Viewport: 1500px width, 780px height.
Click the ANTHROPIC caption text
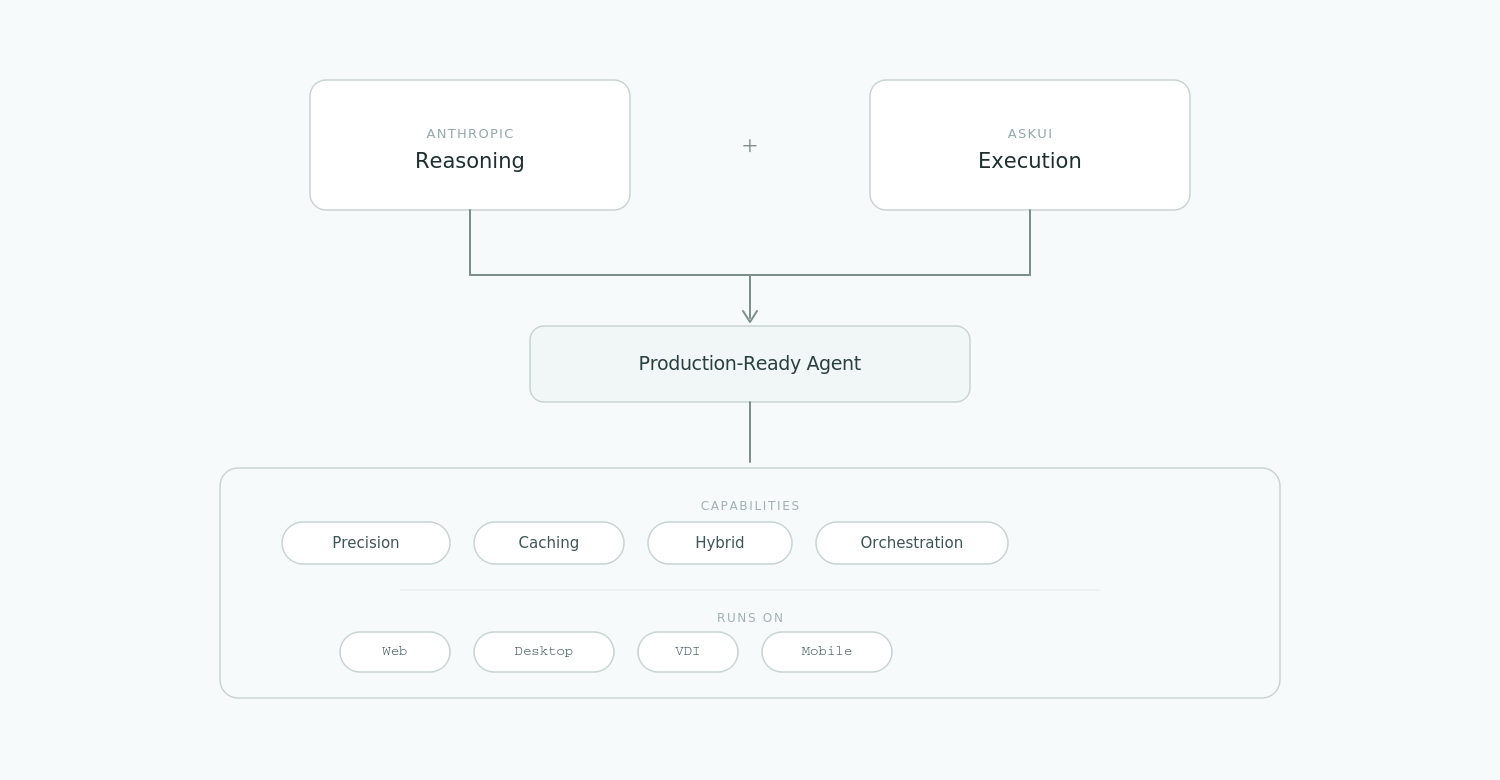coord(470,134)
